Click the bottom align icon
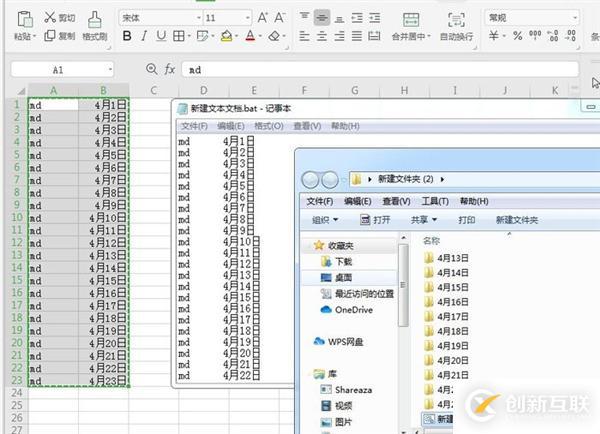The width and height of the screenshot is (600, 434). point(339,18)
